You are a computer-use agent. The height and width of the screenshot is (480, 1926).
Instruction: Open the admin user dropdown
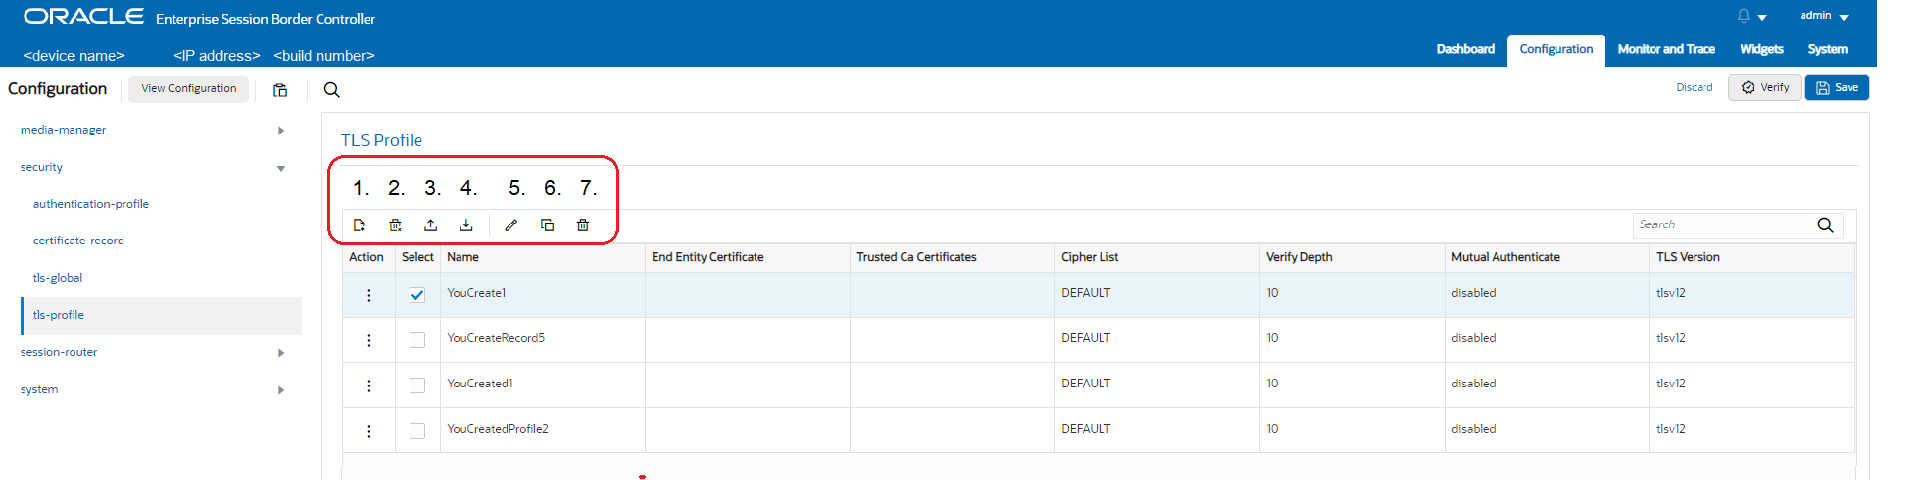pyautogui.click(x=1824, y=16)
